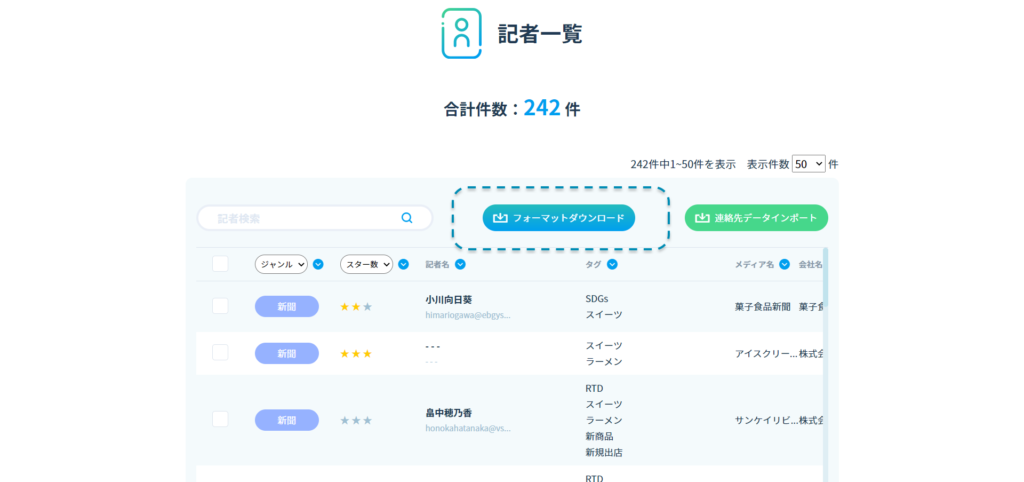Click the 連絡先データインポート button
Image resolution: width=1024 pixels, height=482 pixels.
point(756,218)
